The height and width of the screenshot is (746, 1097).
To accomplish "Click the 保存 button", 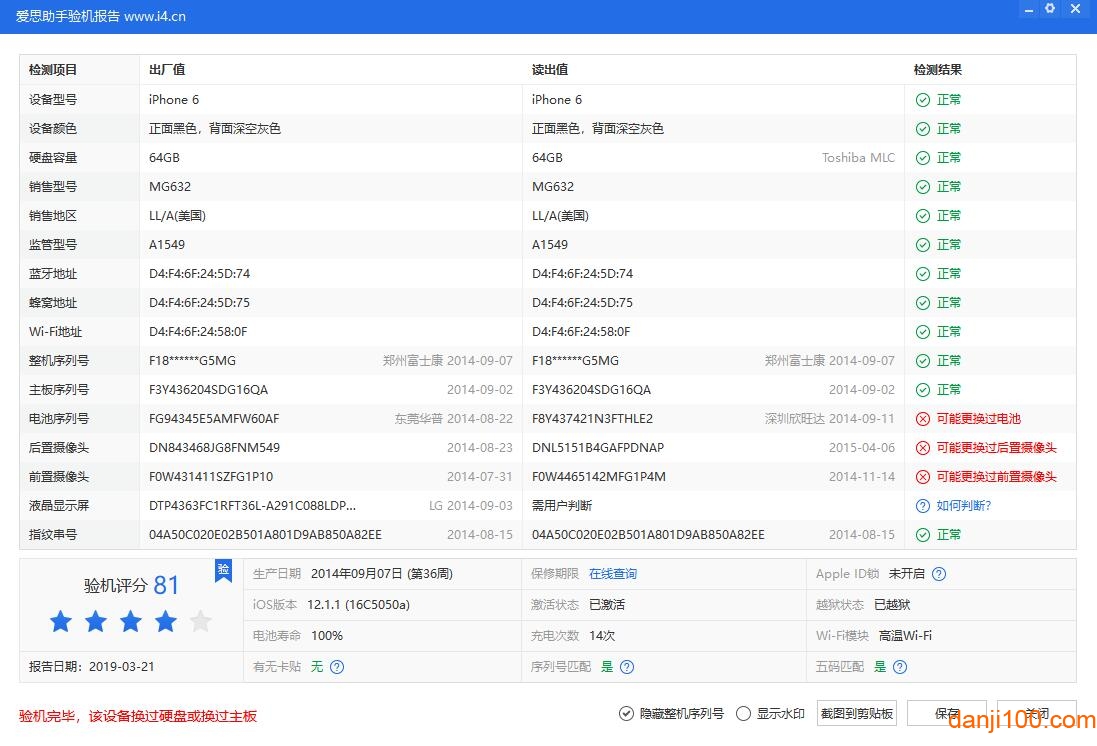I will pos(946,714).
